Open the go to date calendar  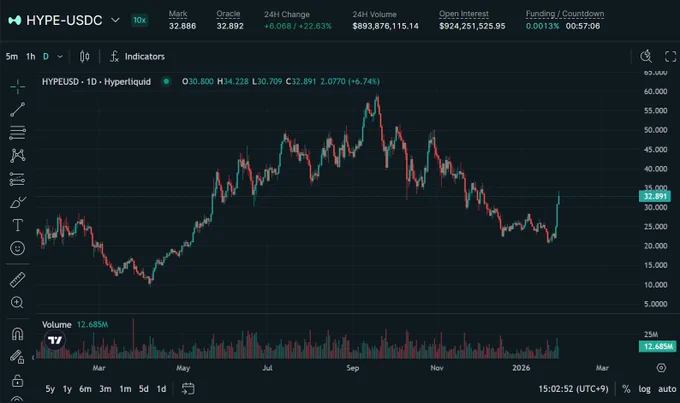188,389
